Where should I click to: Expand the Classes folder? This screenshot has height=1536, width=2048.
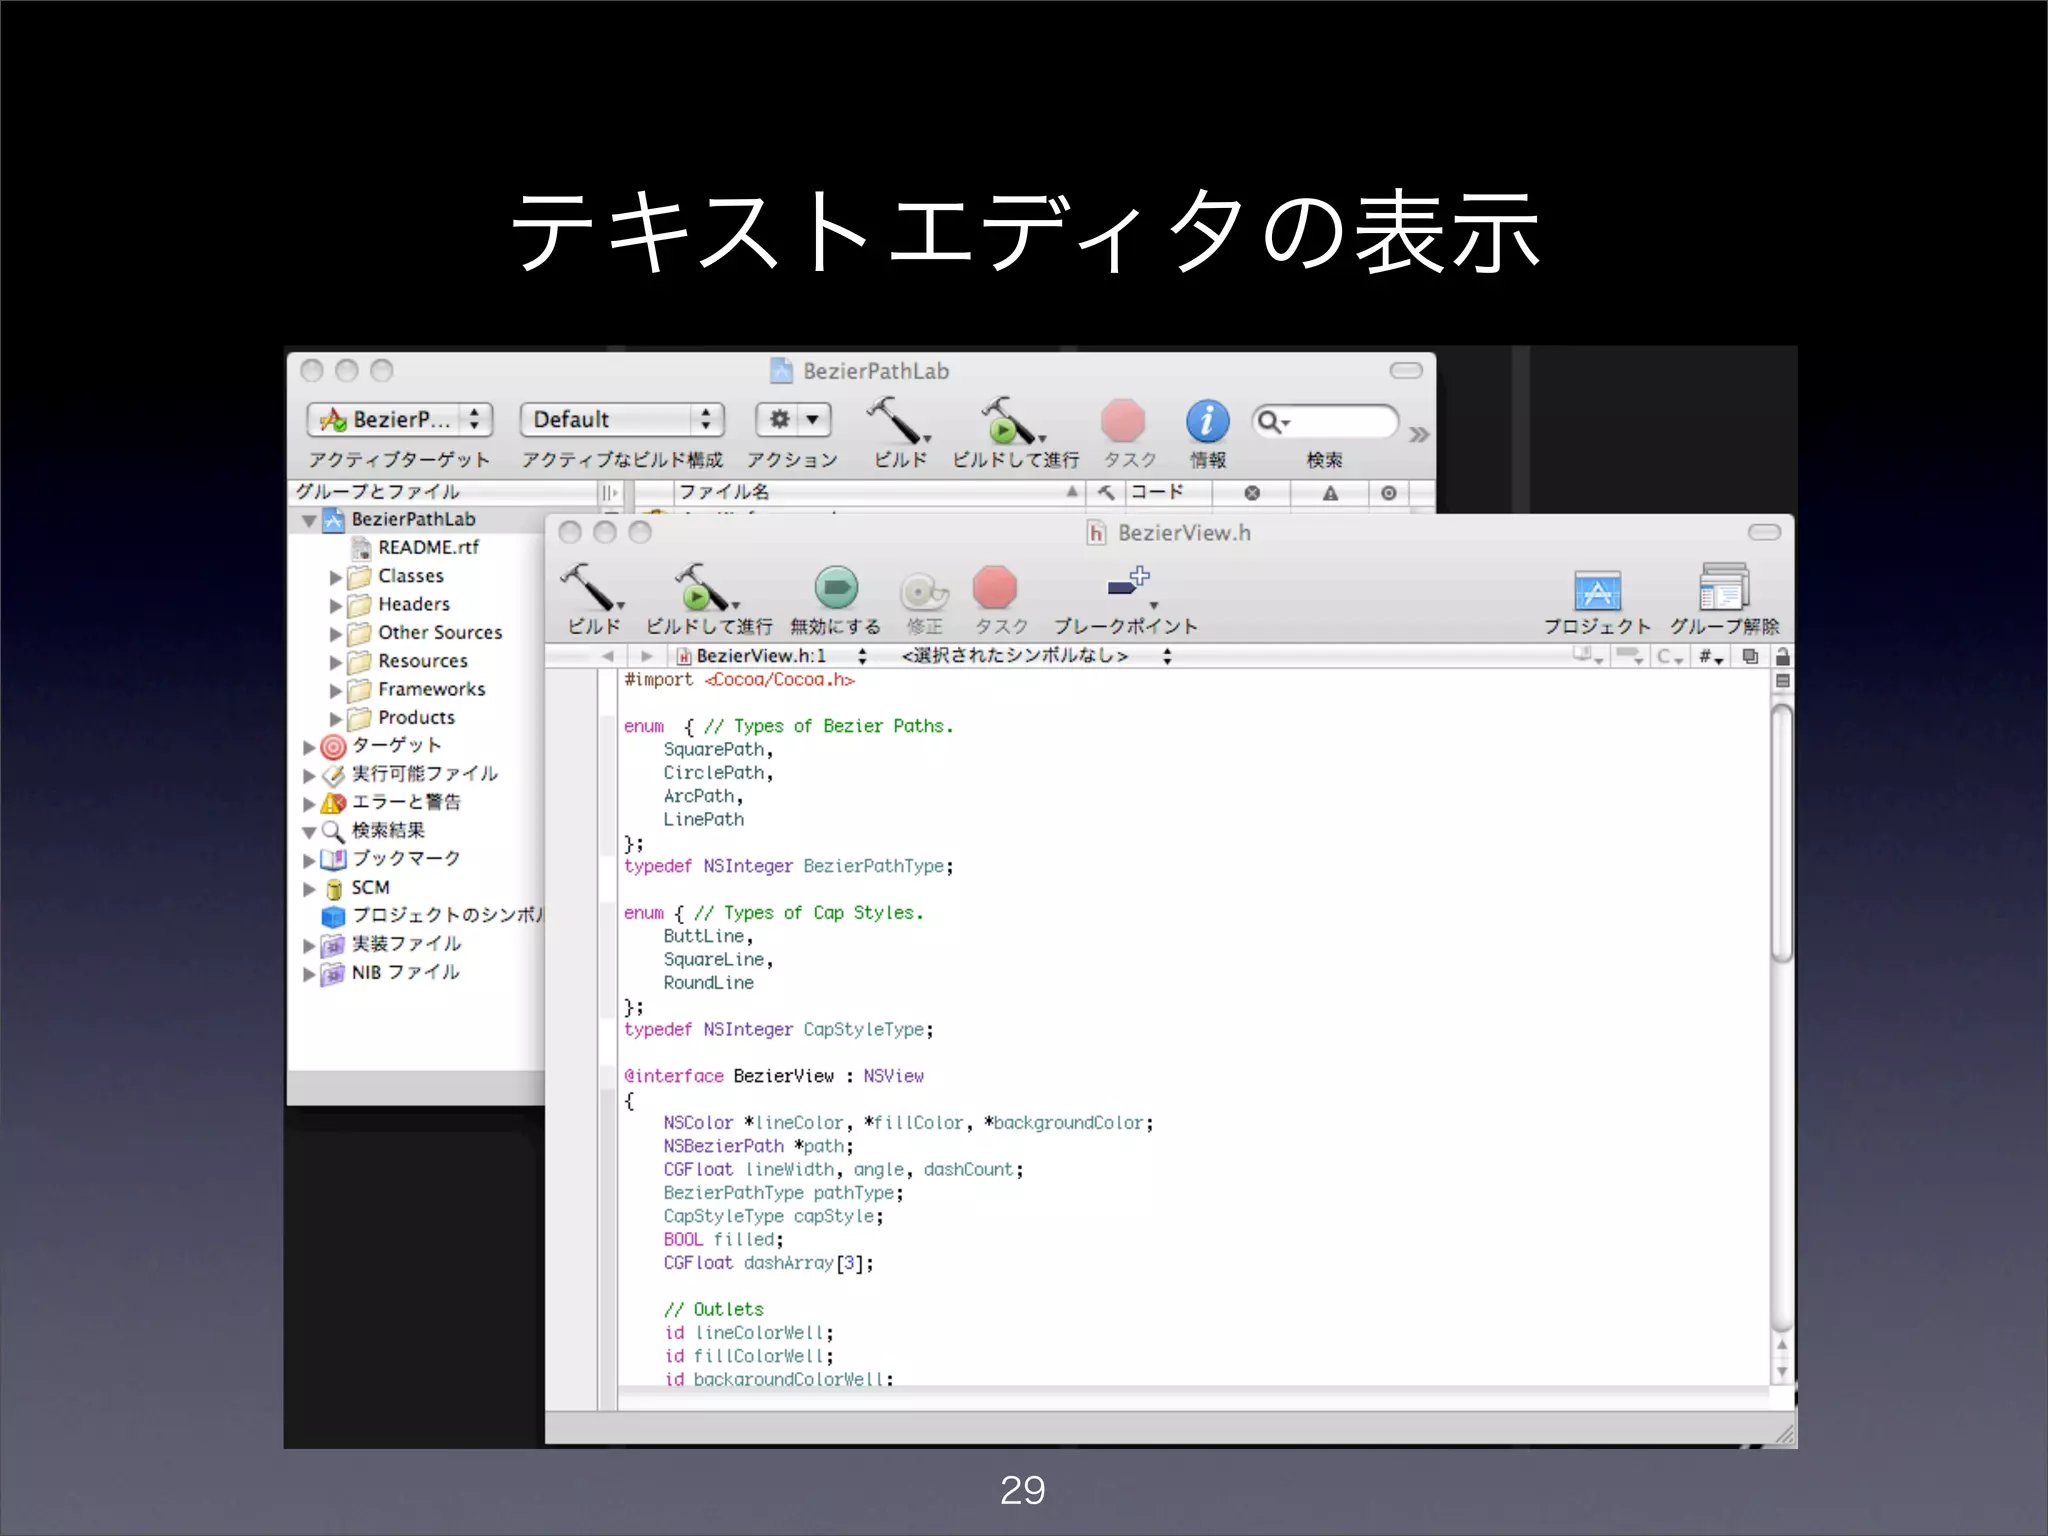click(336, 577)
